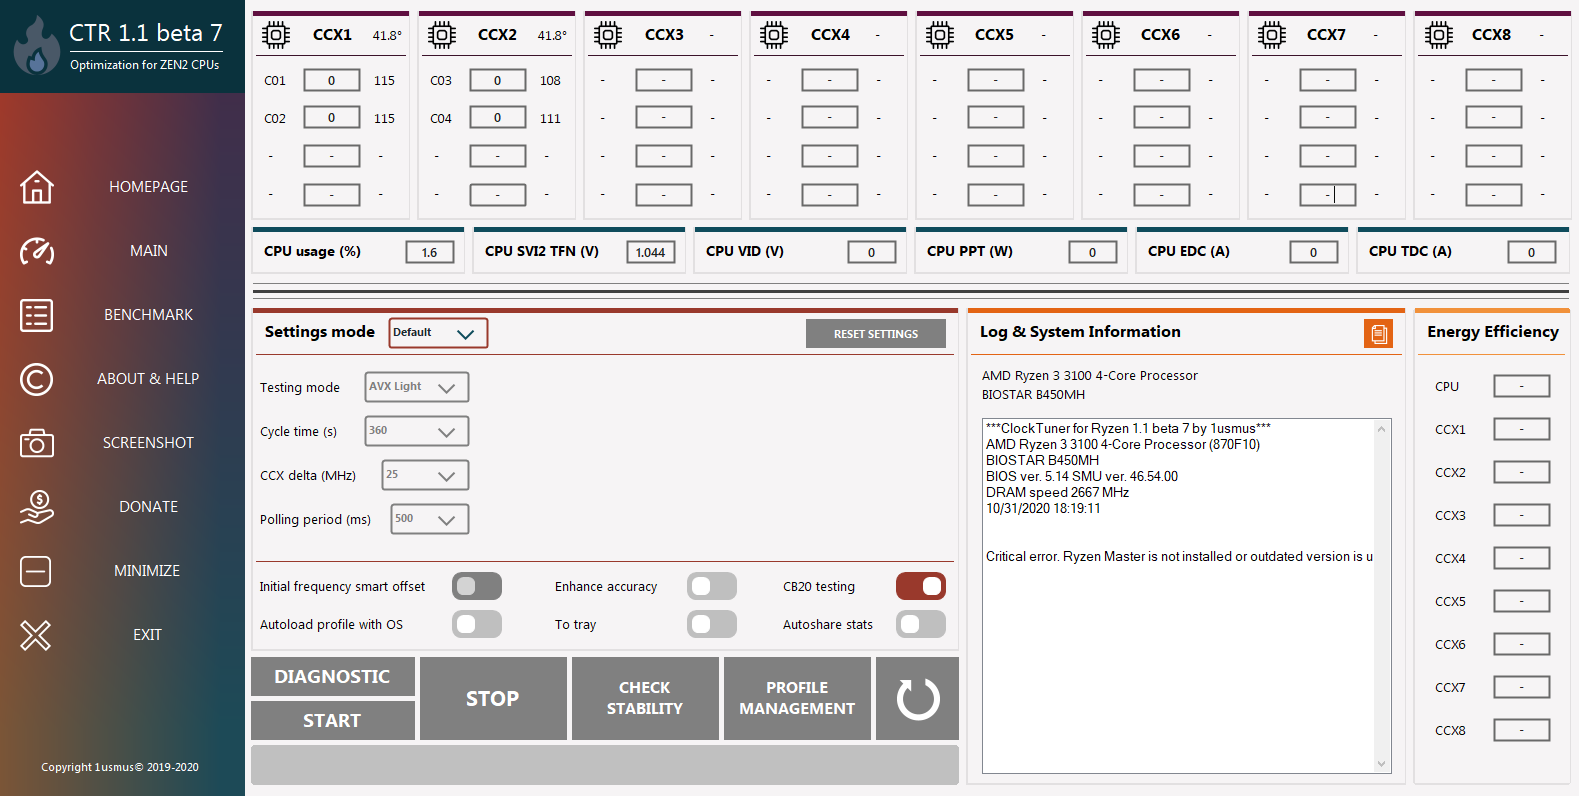1579x796 pixels.
Task: Click the C03 offset input field
Action: [x=498, y=80]
